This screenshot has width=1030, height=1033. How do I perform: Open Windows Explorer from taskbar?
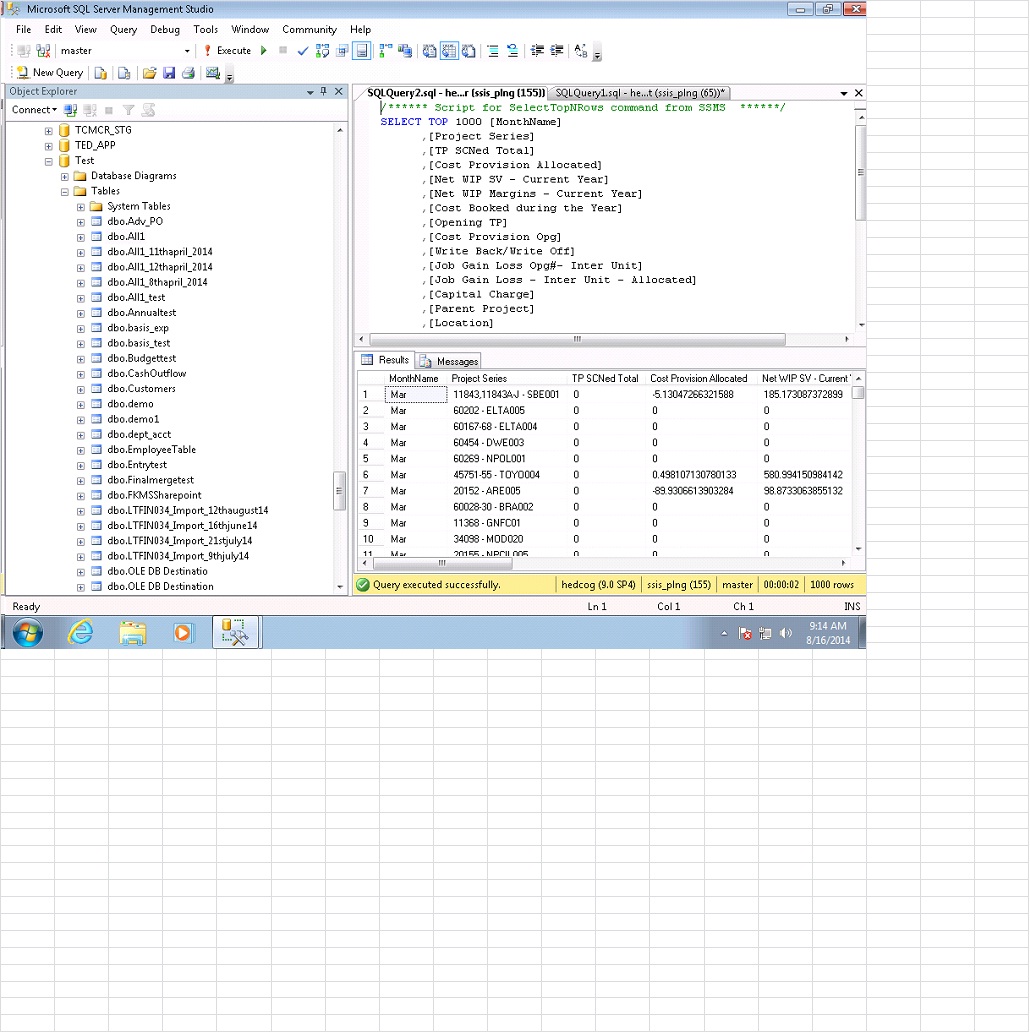click(x=132, y=632)
